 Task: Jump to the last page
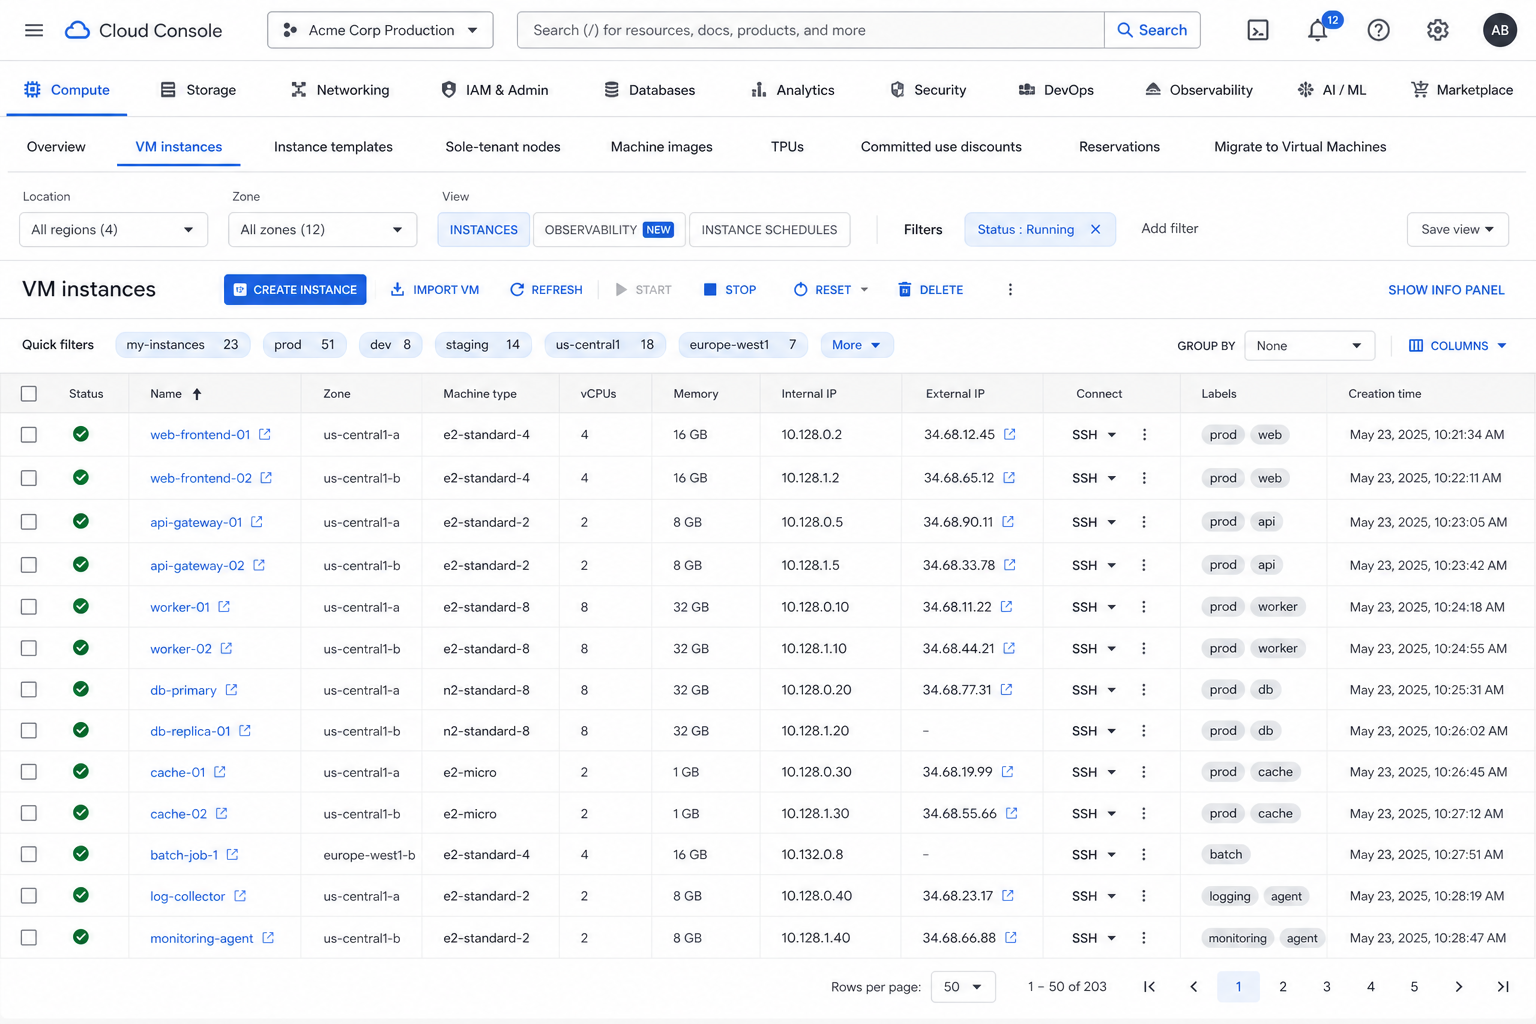pos(1503,987)
